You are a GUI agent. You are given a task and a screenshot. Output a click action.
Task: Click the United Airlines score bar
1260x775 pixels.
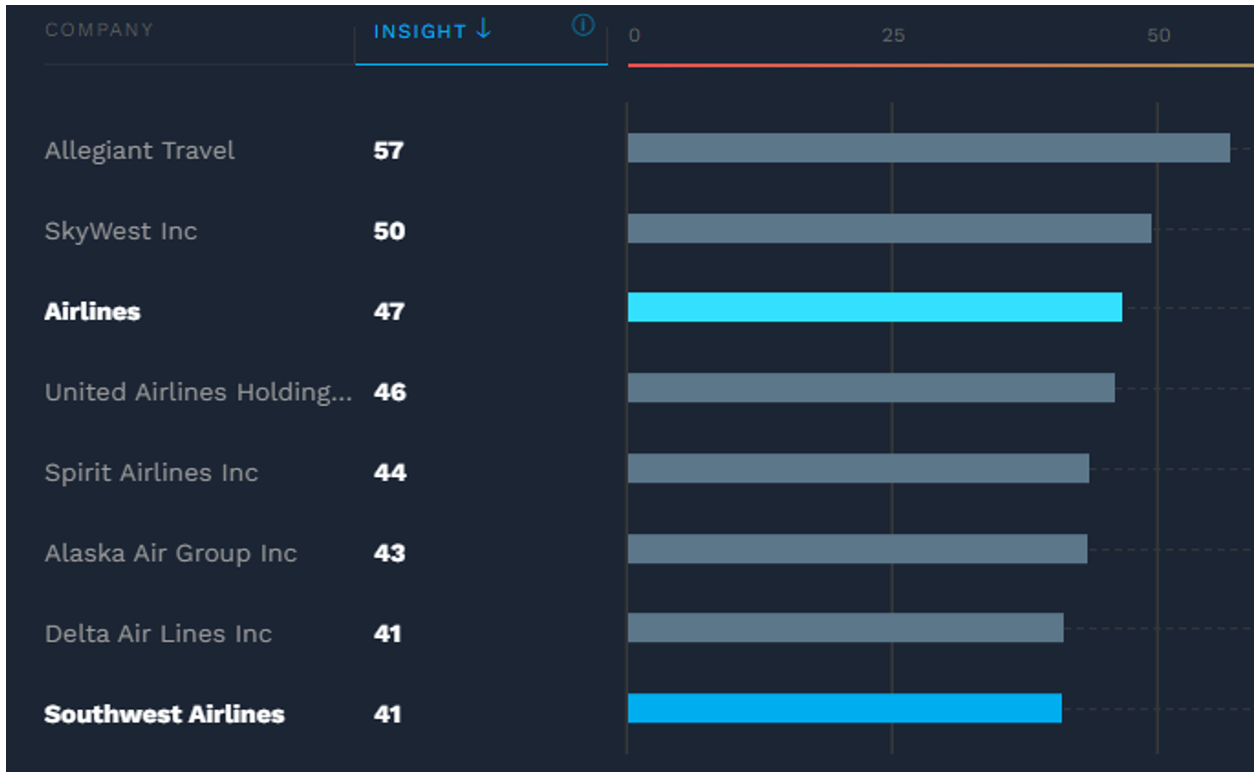(870, 388)
